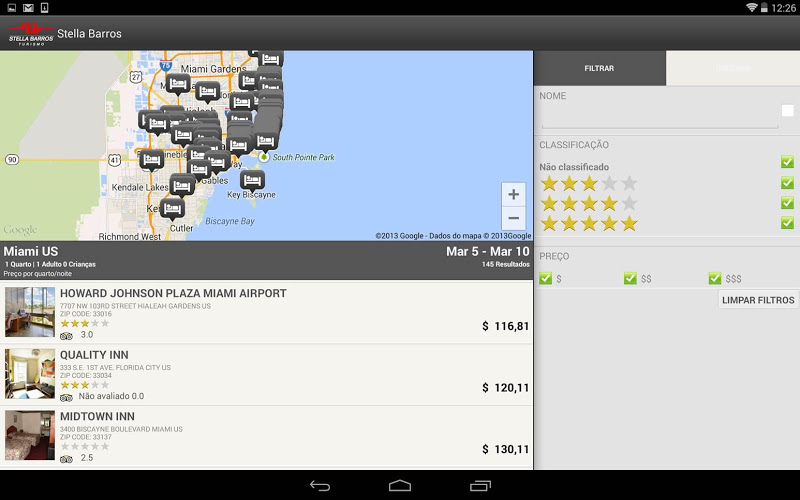This screenshot has width=800, height=500.
Task: Tap the Stella Barros logo icon
Action: [31, 34]
